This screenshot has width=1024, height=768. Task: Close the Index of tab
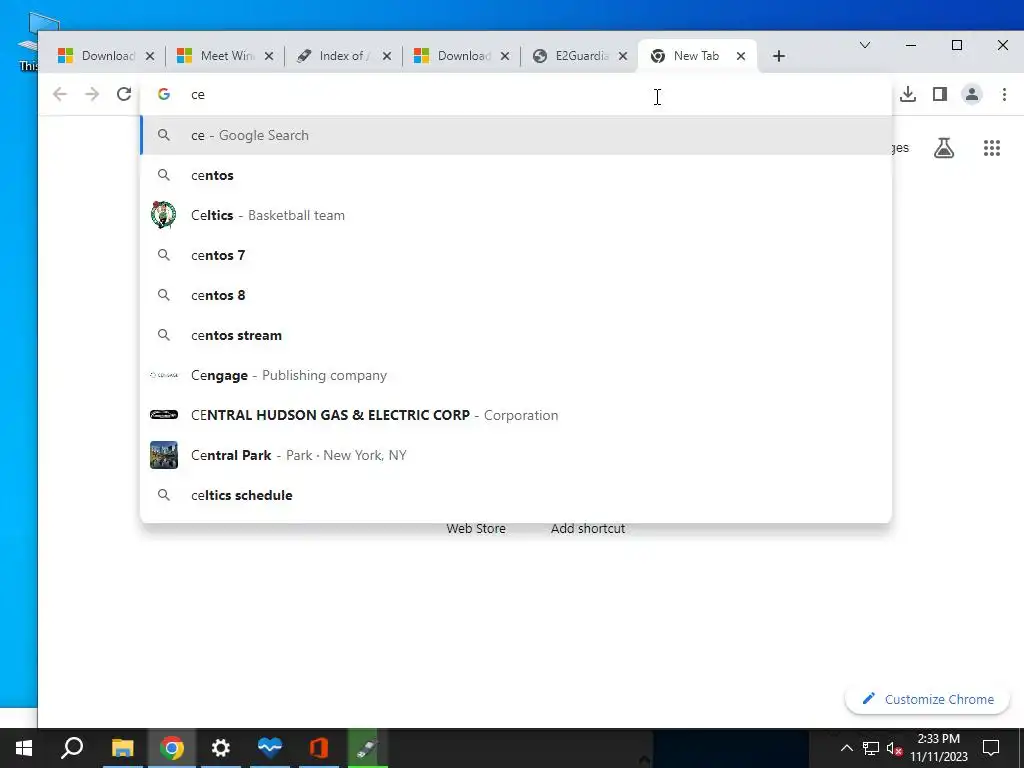(387, 56)
